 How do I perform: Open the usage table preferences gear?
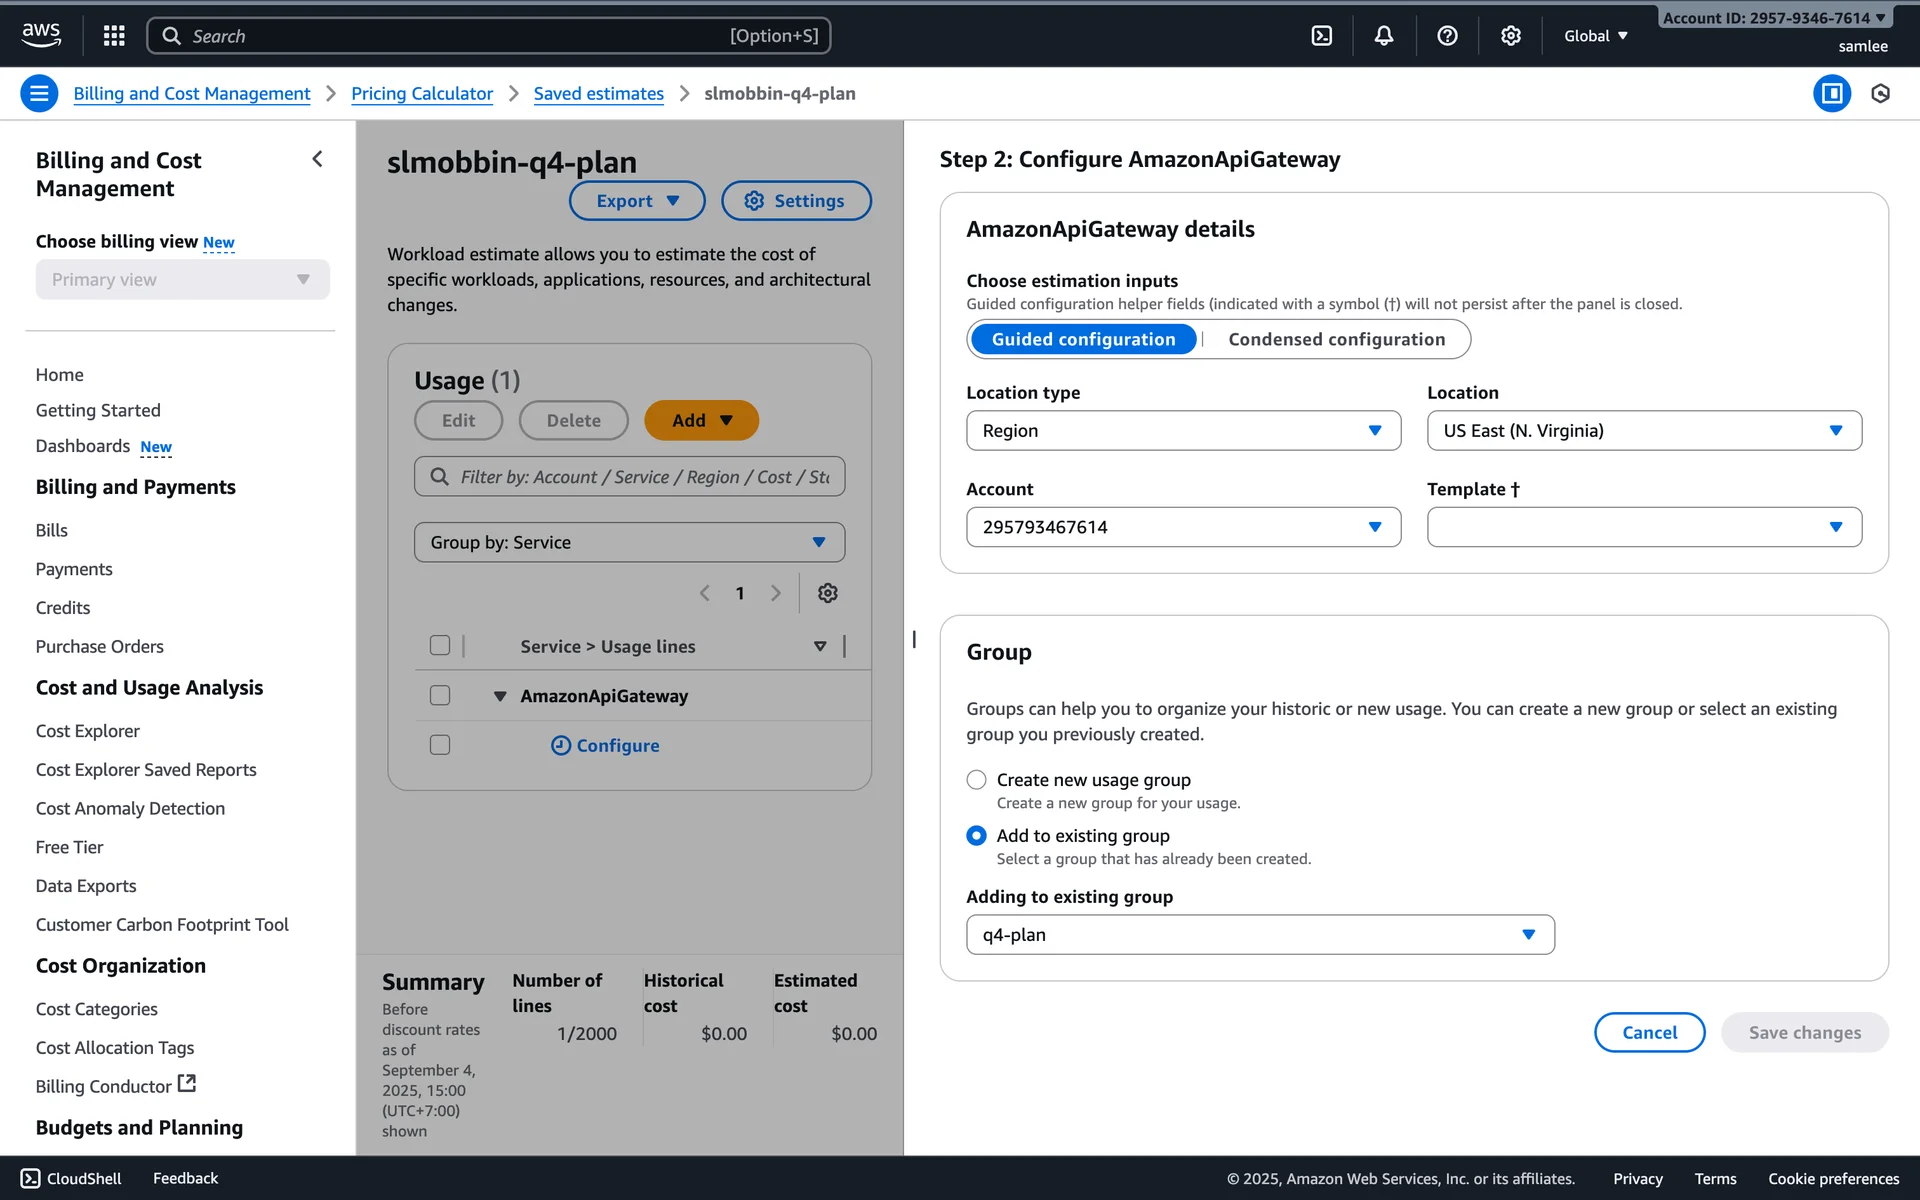827,593
